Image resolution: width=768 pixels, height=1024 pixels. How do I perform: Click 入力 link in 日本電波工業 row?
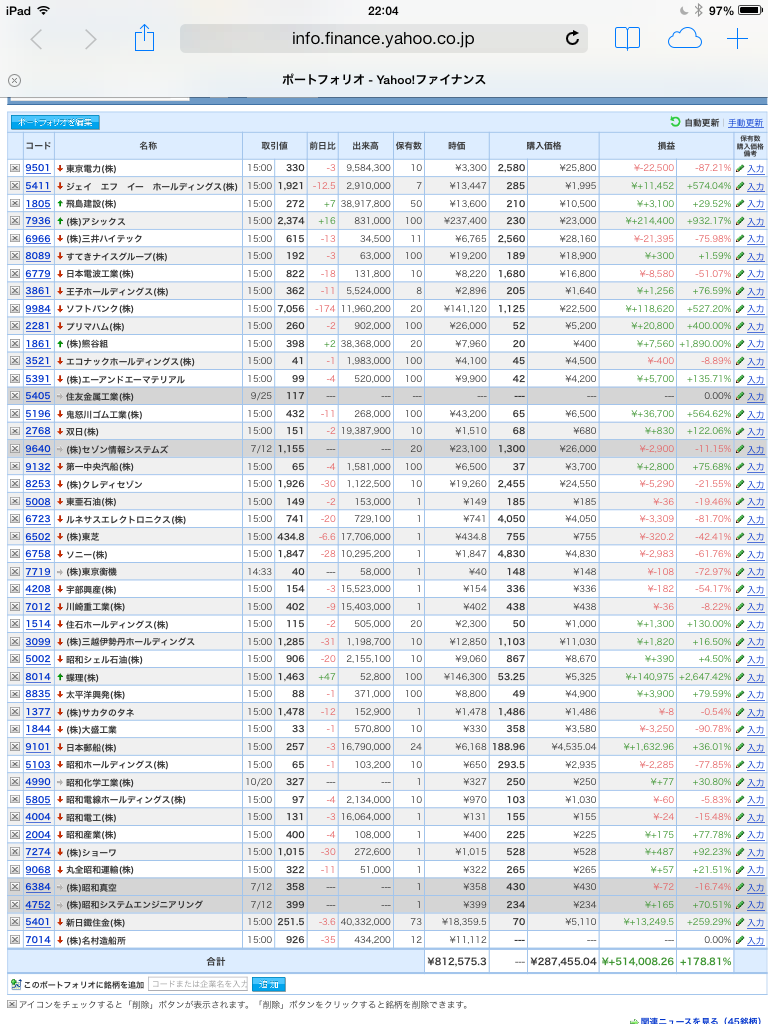756,274
